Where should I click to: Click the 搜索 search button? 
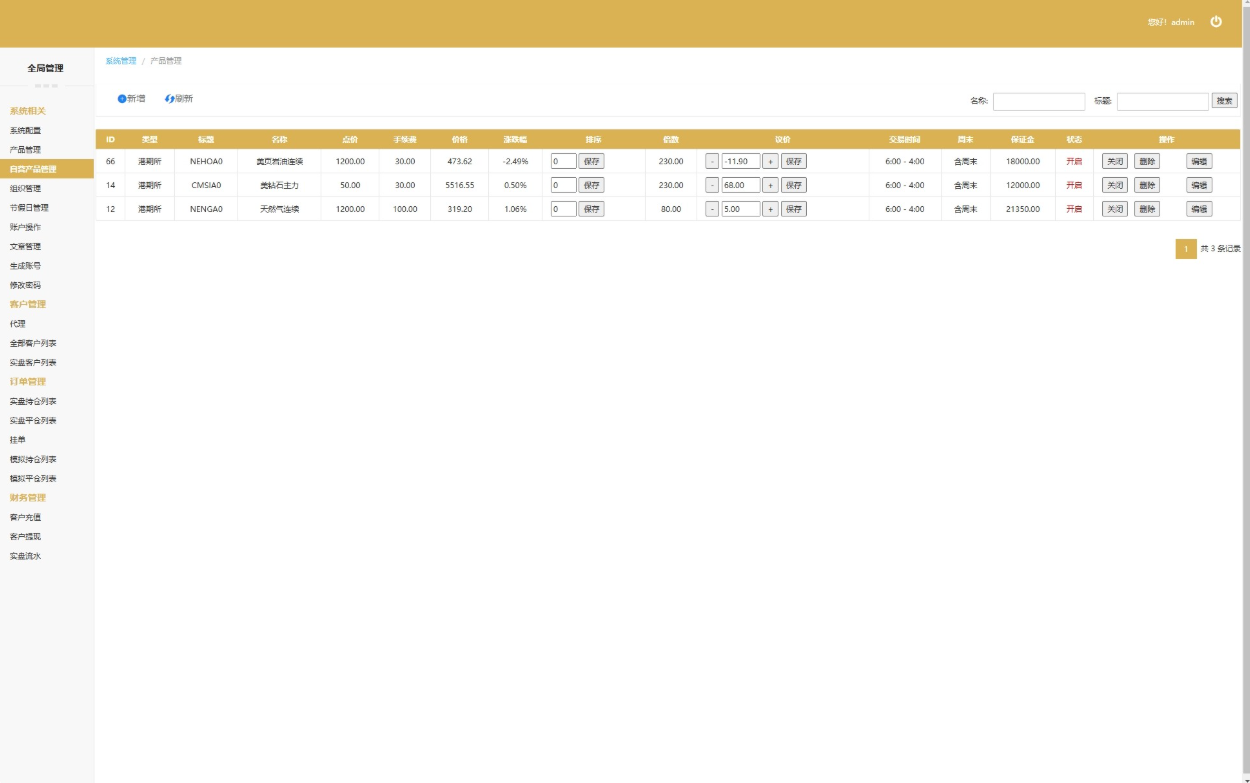point(1224,101)
